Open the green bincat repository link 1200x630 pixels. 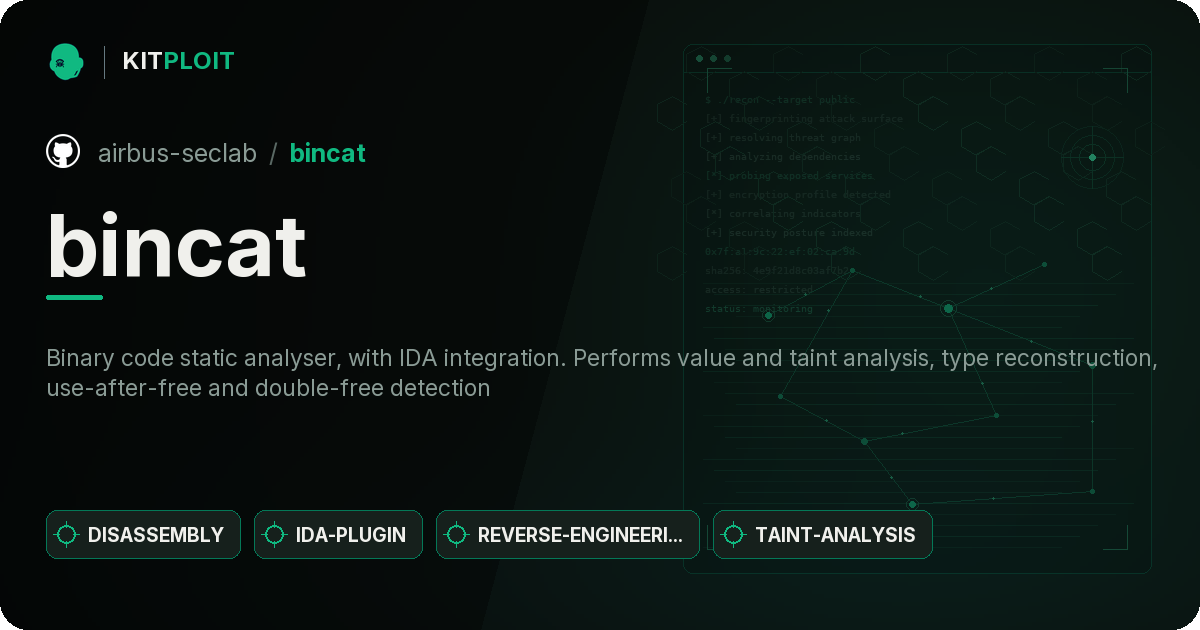(x=327, y=153)
